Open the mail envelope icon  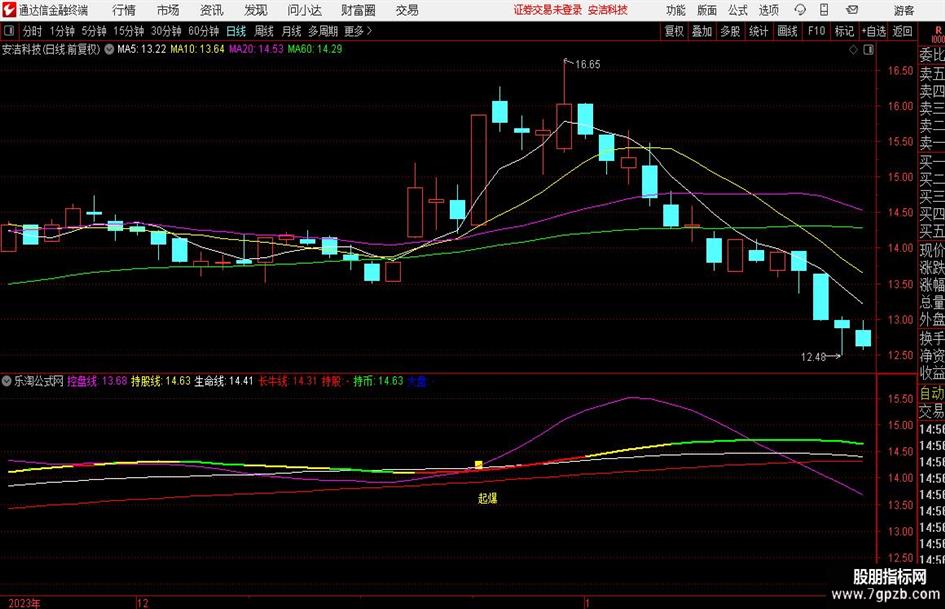pyautogui.click(x=852, y=10)
